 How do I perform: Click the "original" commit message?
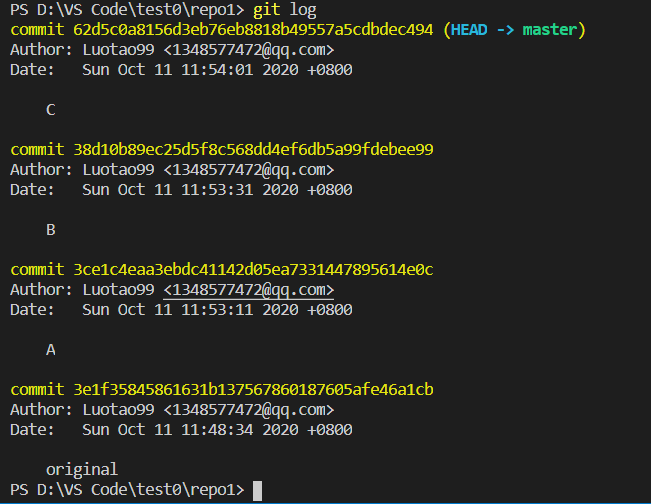point(82,469)
